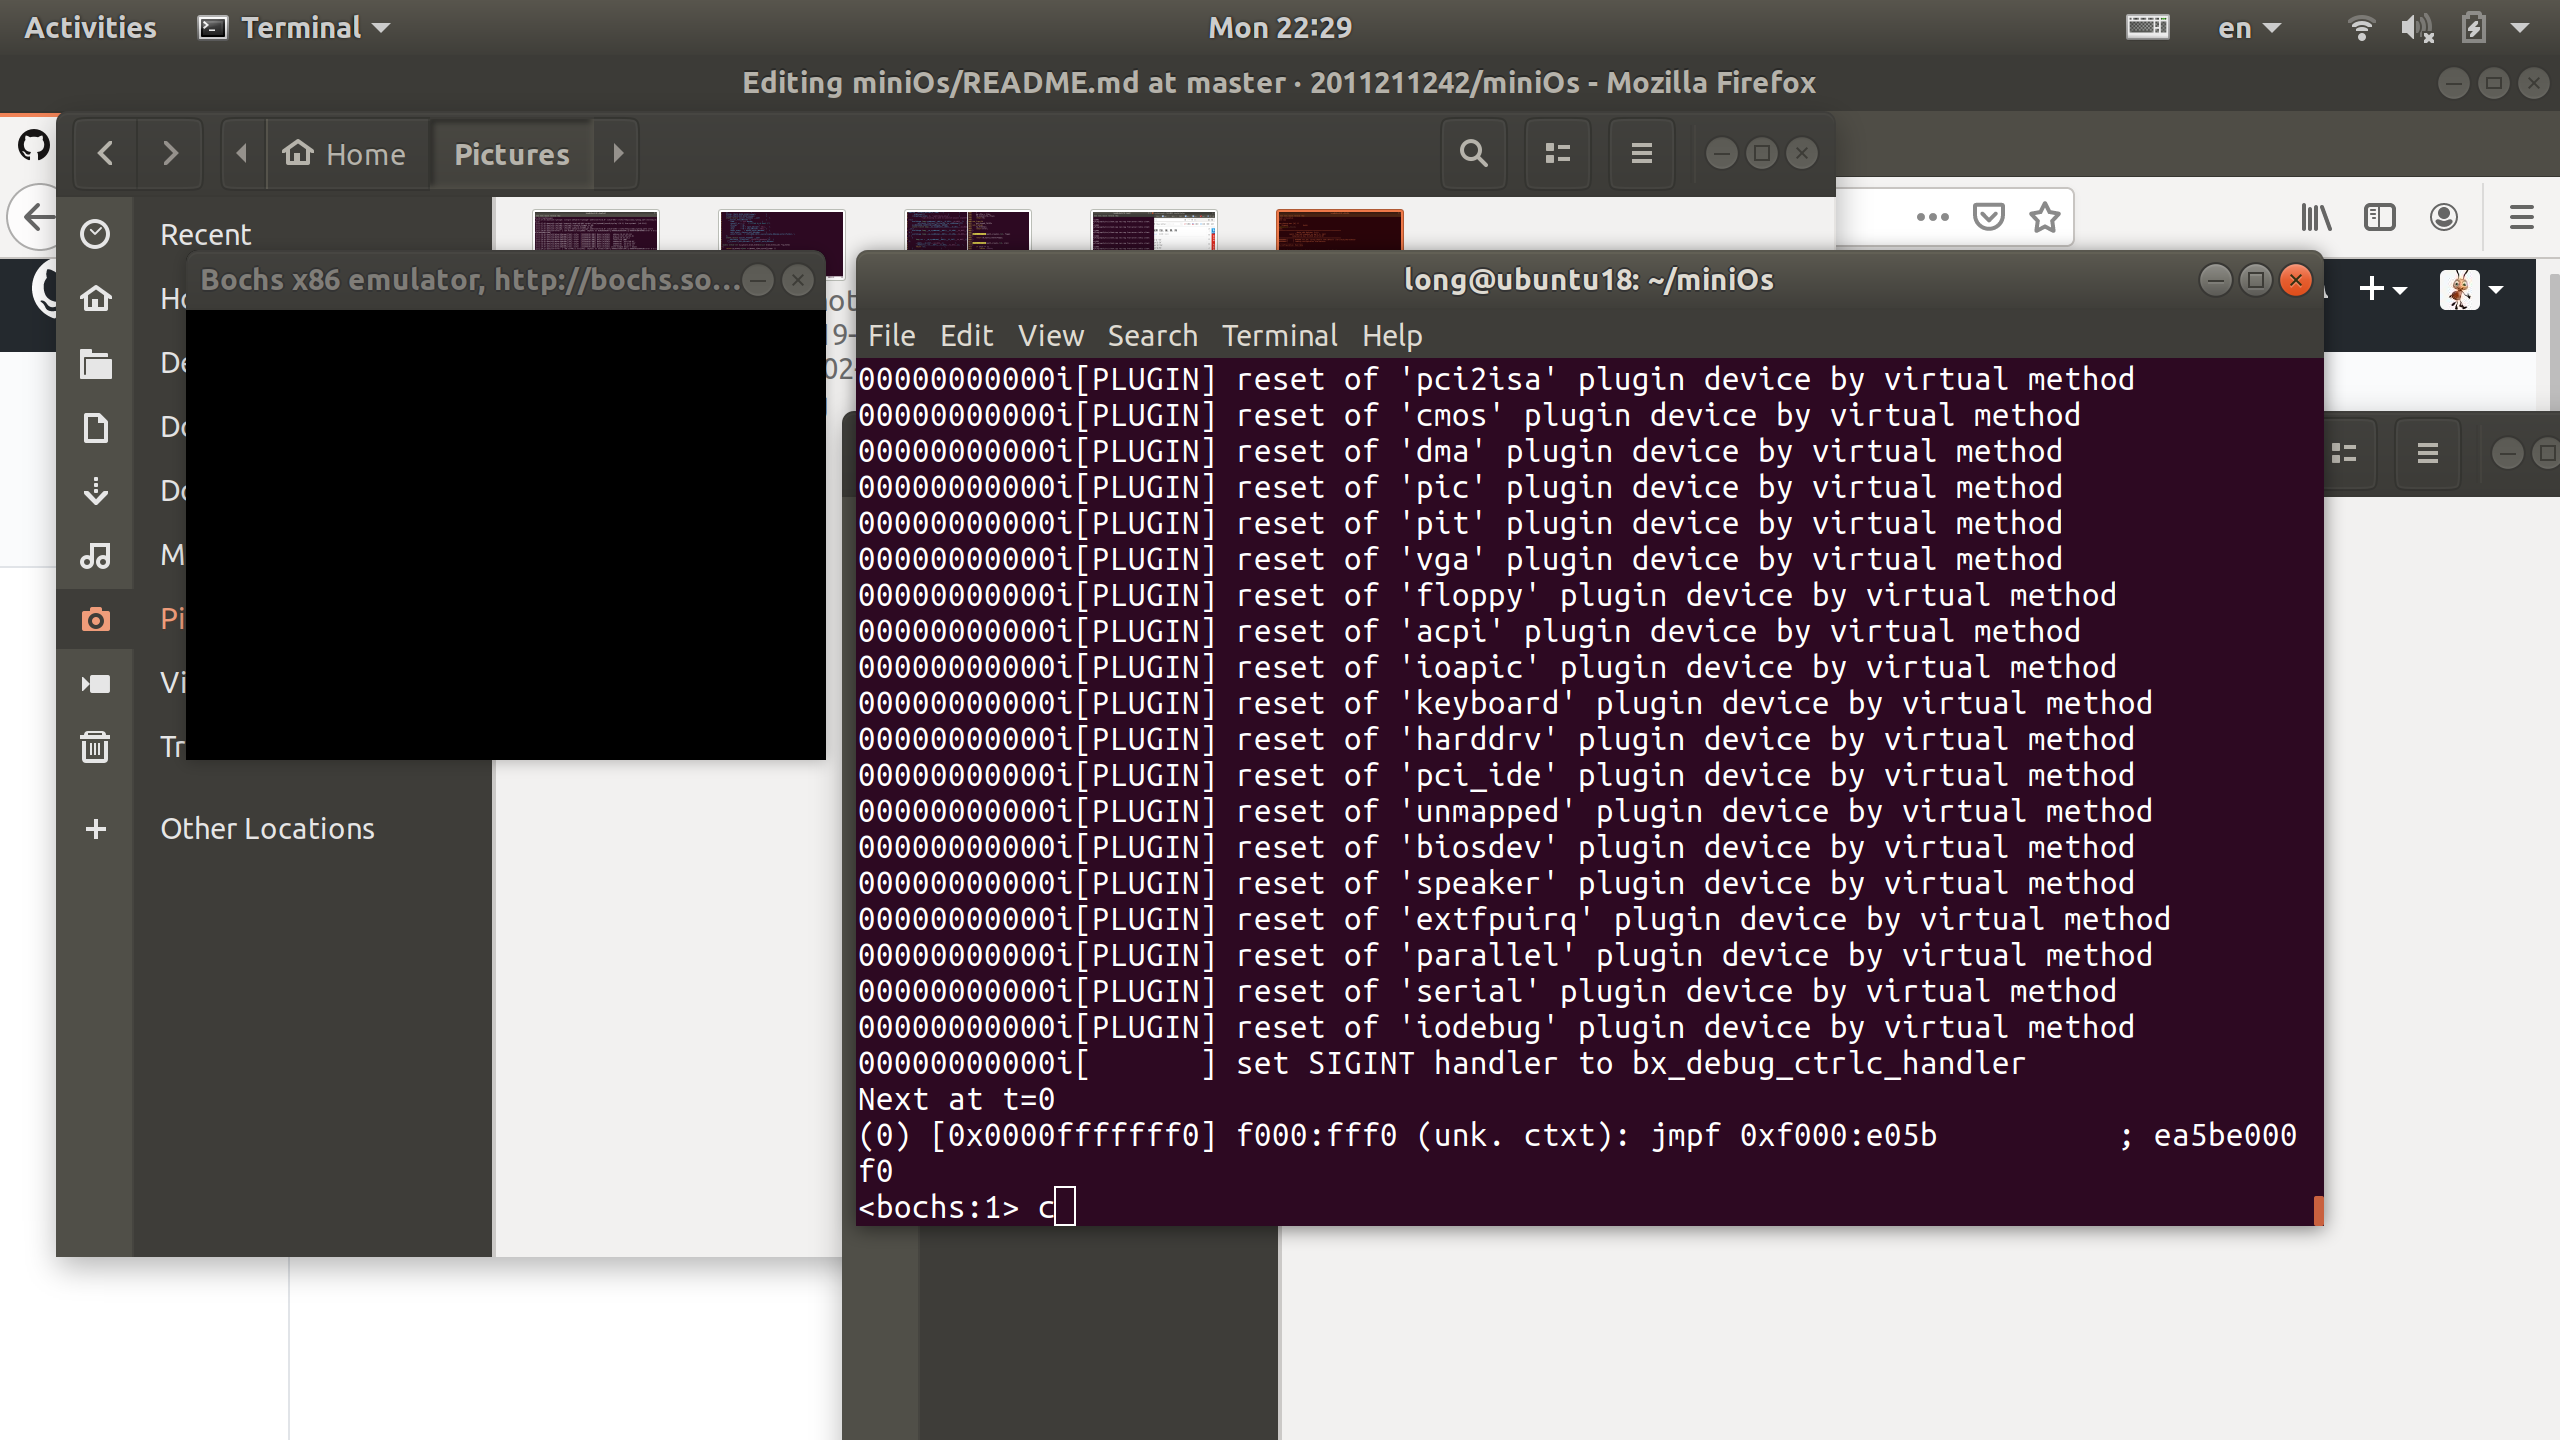Toggle Firefox sidebar view
This screenshot has width=2560, height=1440.
[x=2379, y=217]
